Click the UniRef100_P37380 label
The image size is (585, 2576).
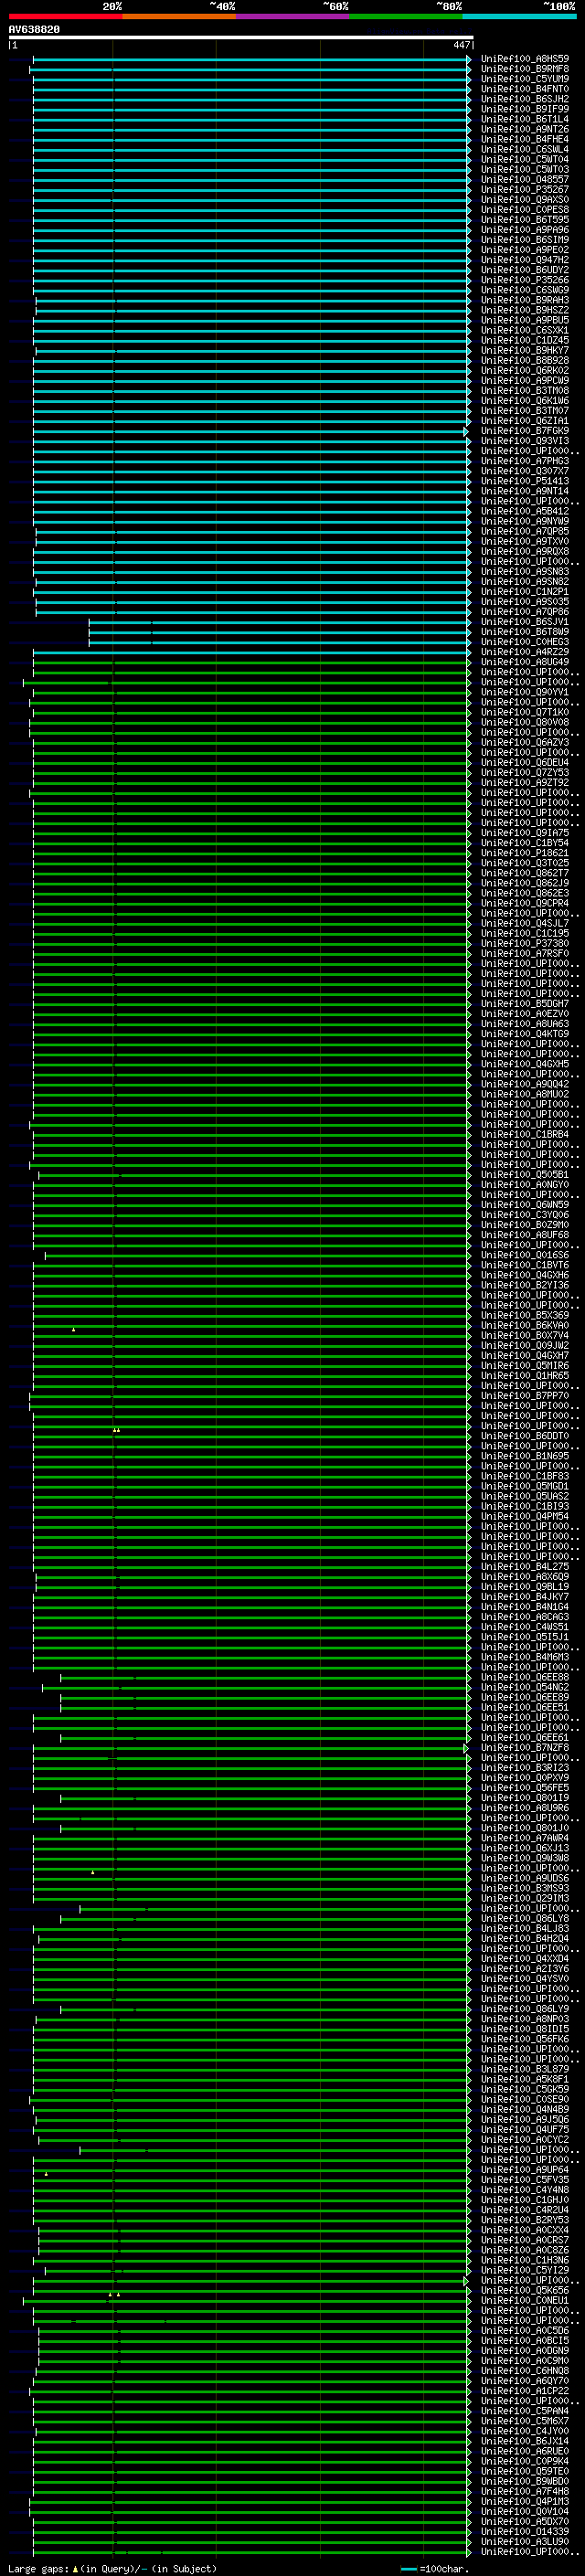coord(525,944)
